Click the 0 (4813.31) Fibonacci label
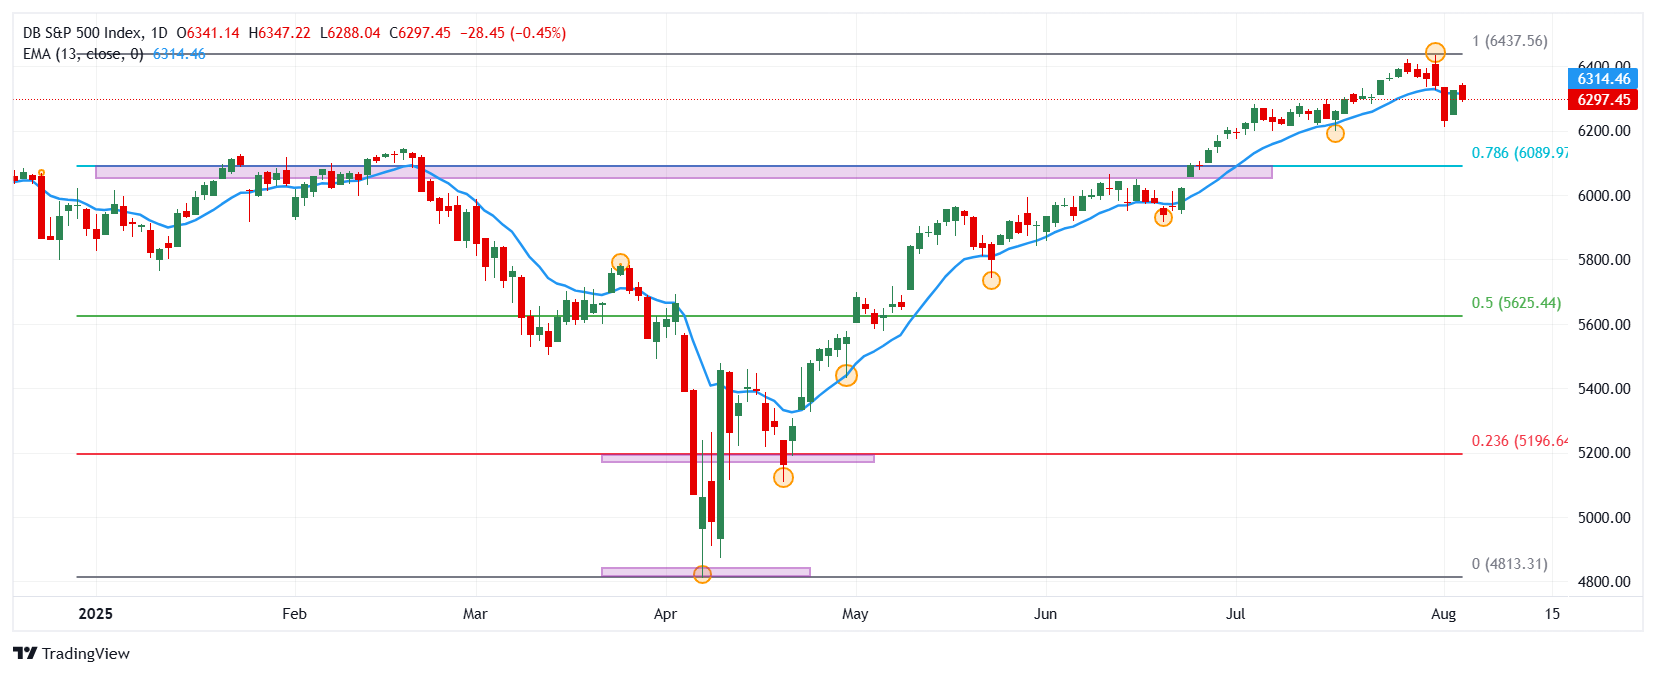Image resolution: width=1656 pixels, height=675 pixels. 1509,564
